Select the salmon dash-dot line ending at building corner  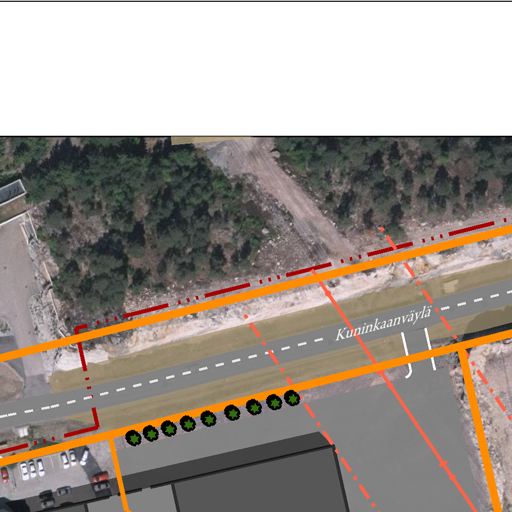pyautogui.click(x=289, y=380)
